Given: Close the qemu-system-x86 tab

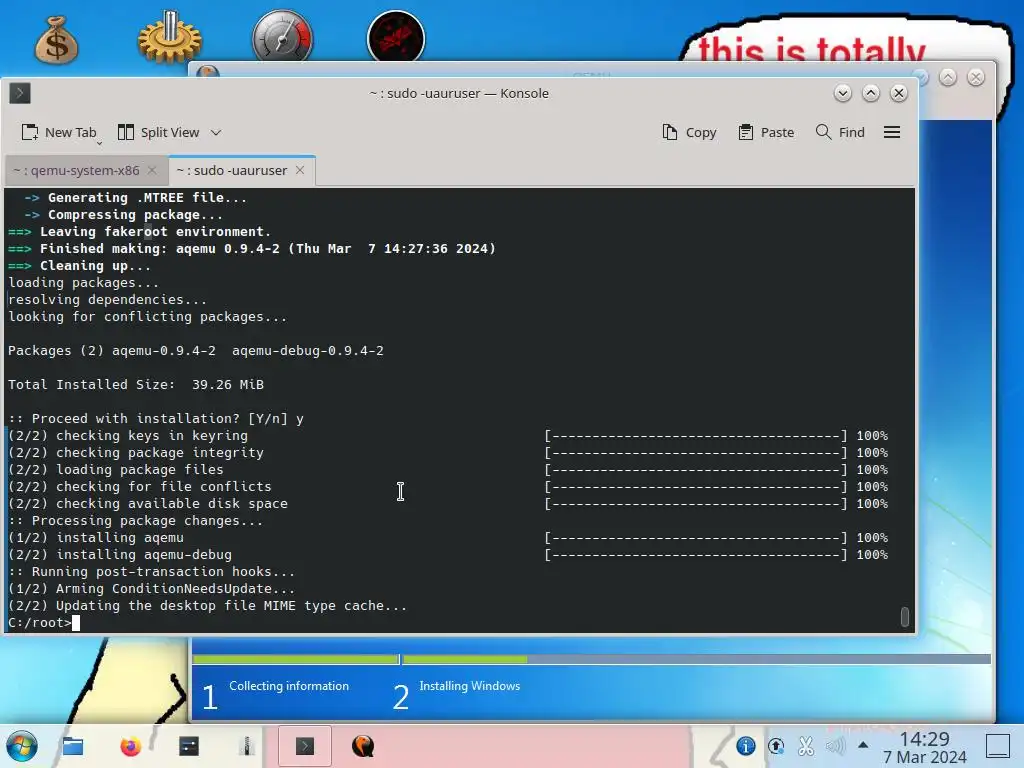Looking at the screenshot, I should coord(152,170).
